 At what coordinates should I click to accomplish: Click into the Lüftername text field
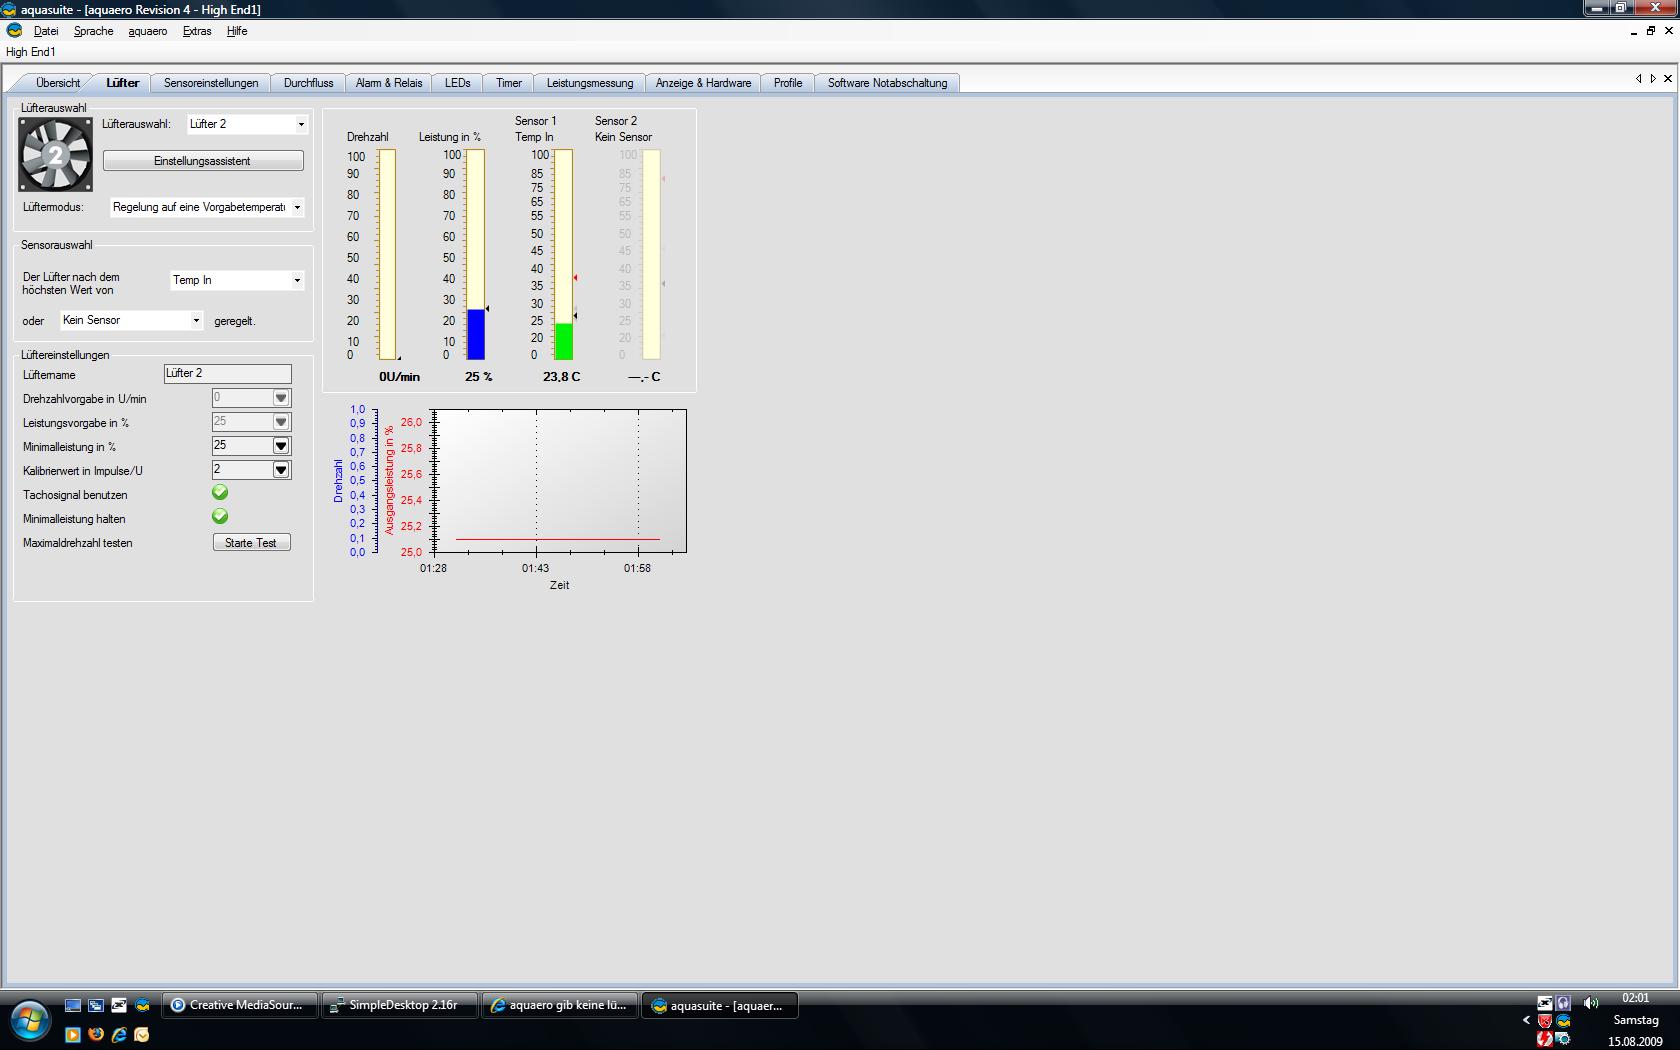click(228, 374)
